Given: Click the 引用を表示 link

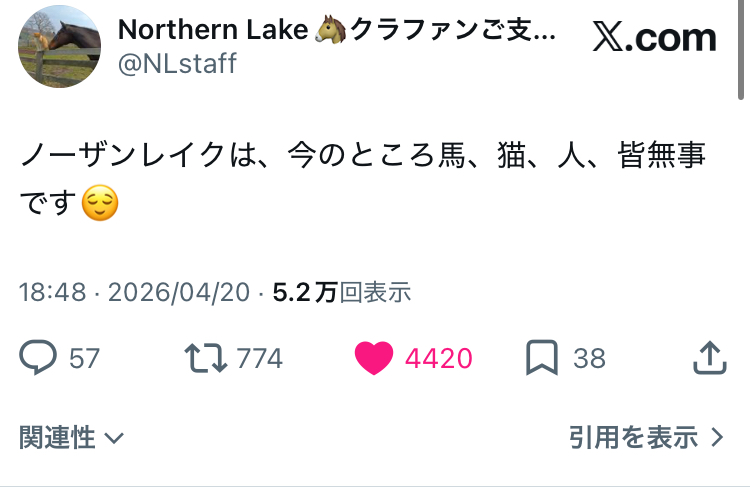Looking at the screenshot, I should [x=633, y=437].
